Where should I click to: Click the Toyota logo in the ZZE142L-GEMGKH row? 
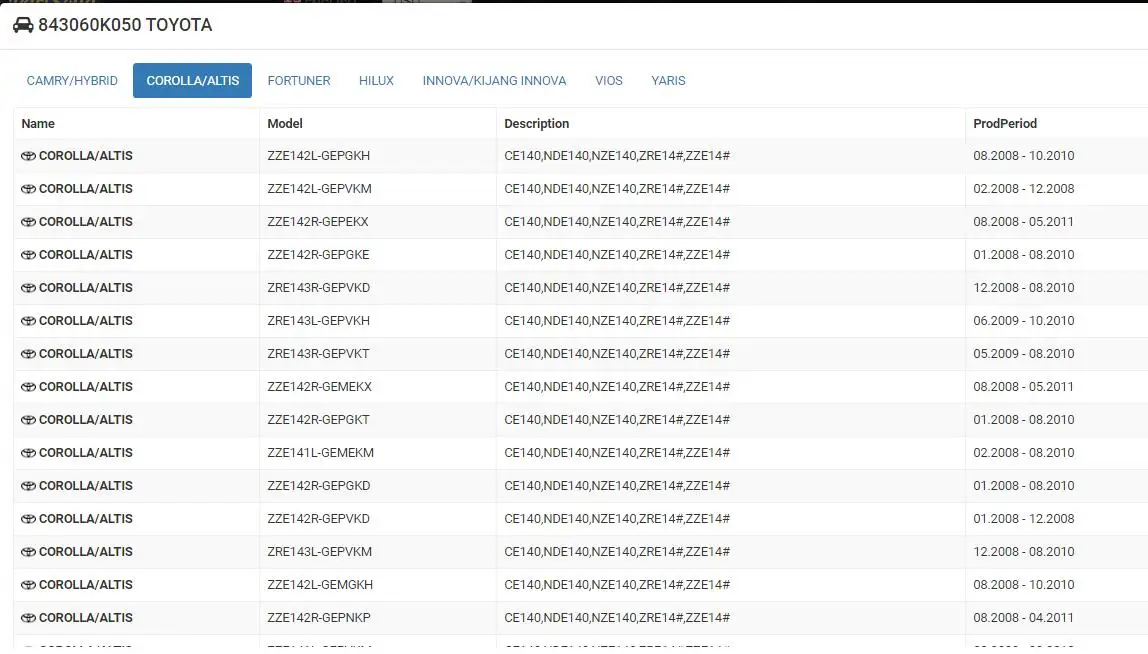pos(29,584)
